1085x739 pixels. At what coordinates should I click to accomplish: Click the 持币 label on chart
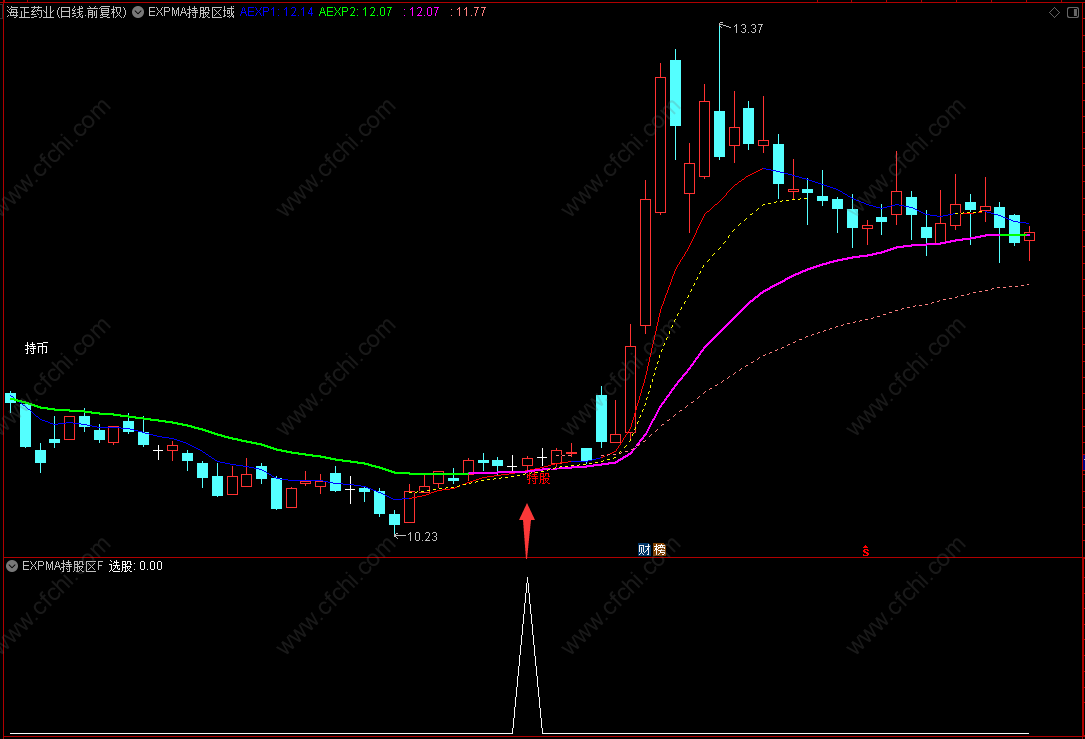(x=37, y=348)
